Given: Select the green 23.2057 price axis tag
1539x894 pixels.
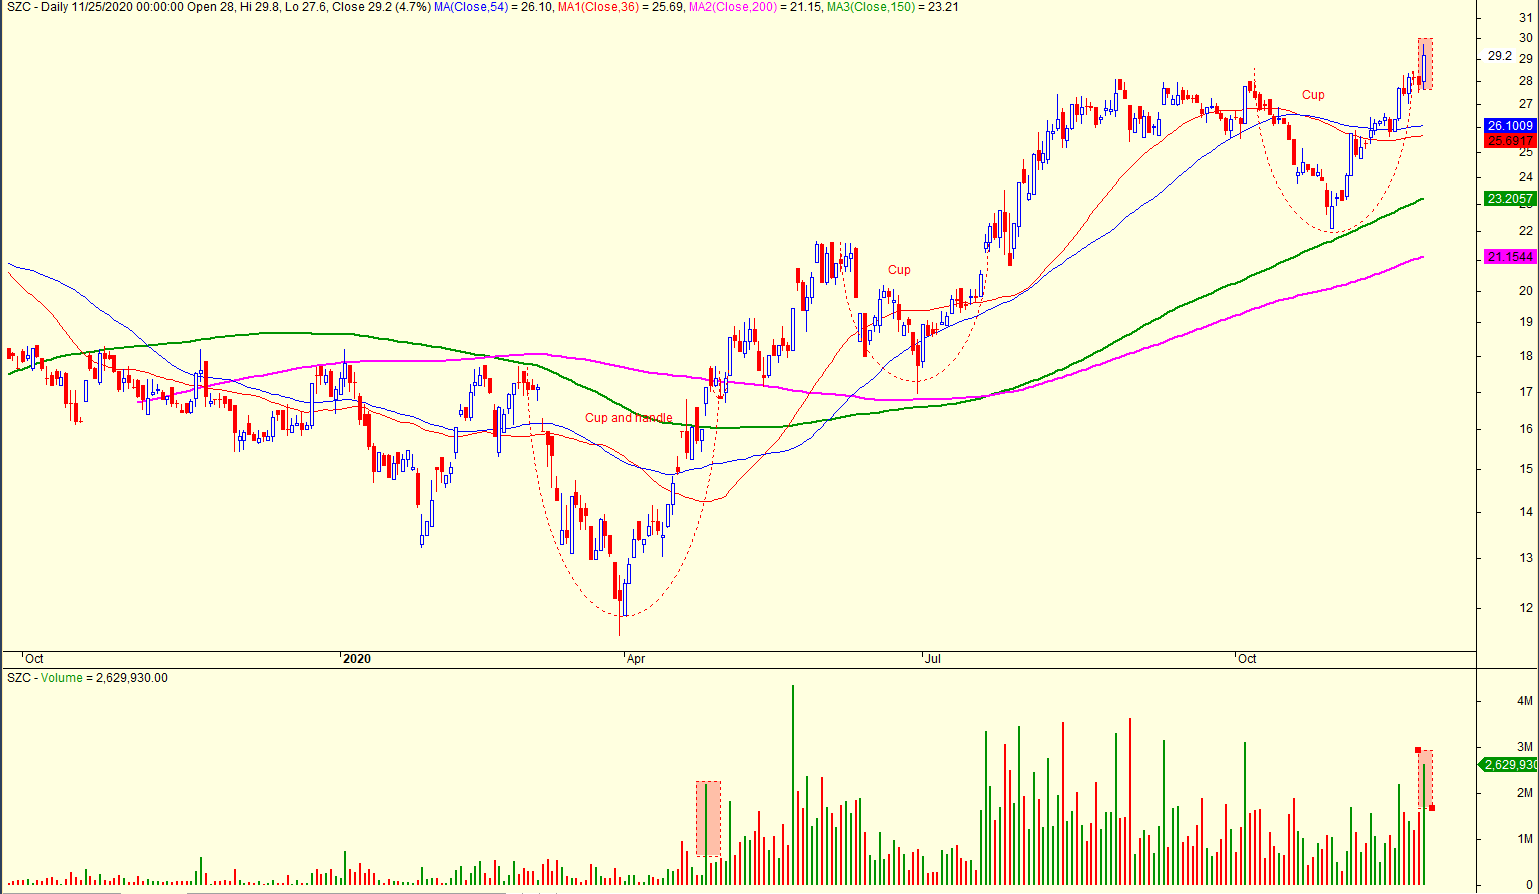Looking at the screenshot, I should coord(1509,199).
